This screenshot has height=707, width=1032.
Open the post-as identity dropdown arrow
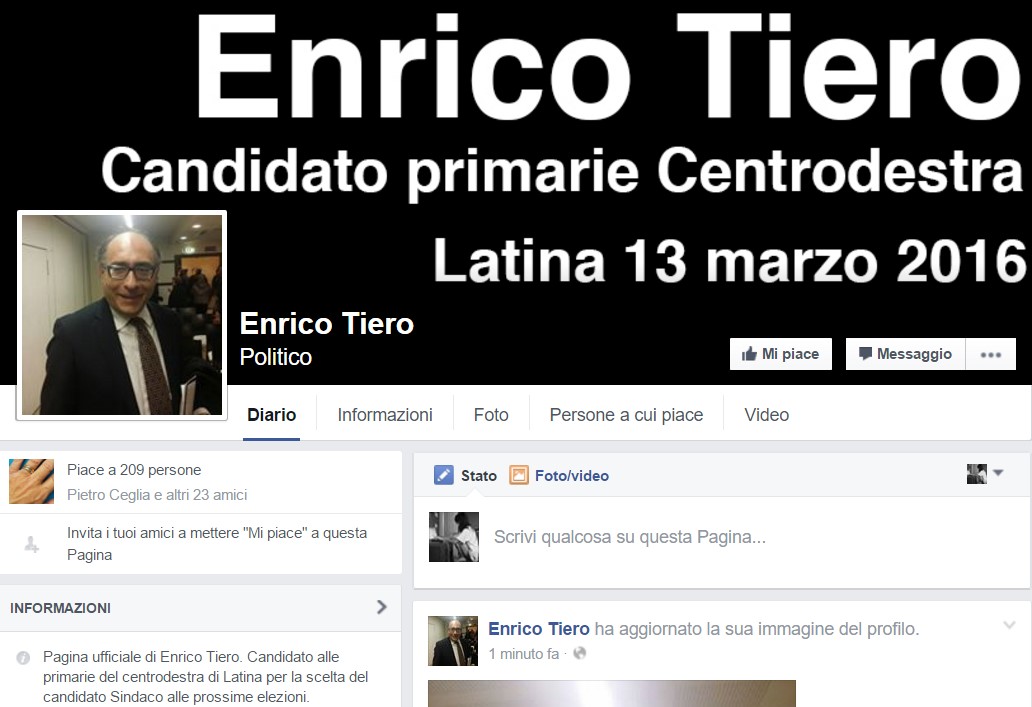(x=998, y=473)
